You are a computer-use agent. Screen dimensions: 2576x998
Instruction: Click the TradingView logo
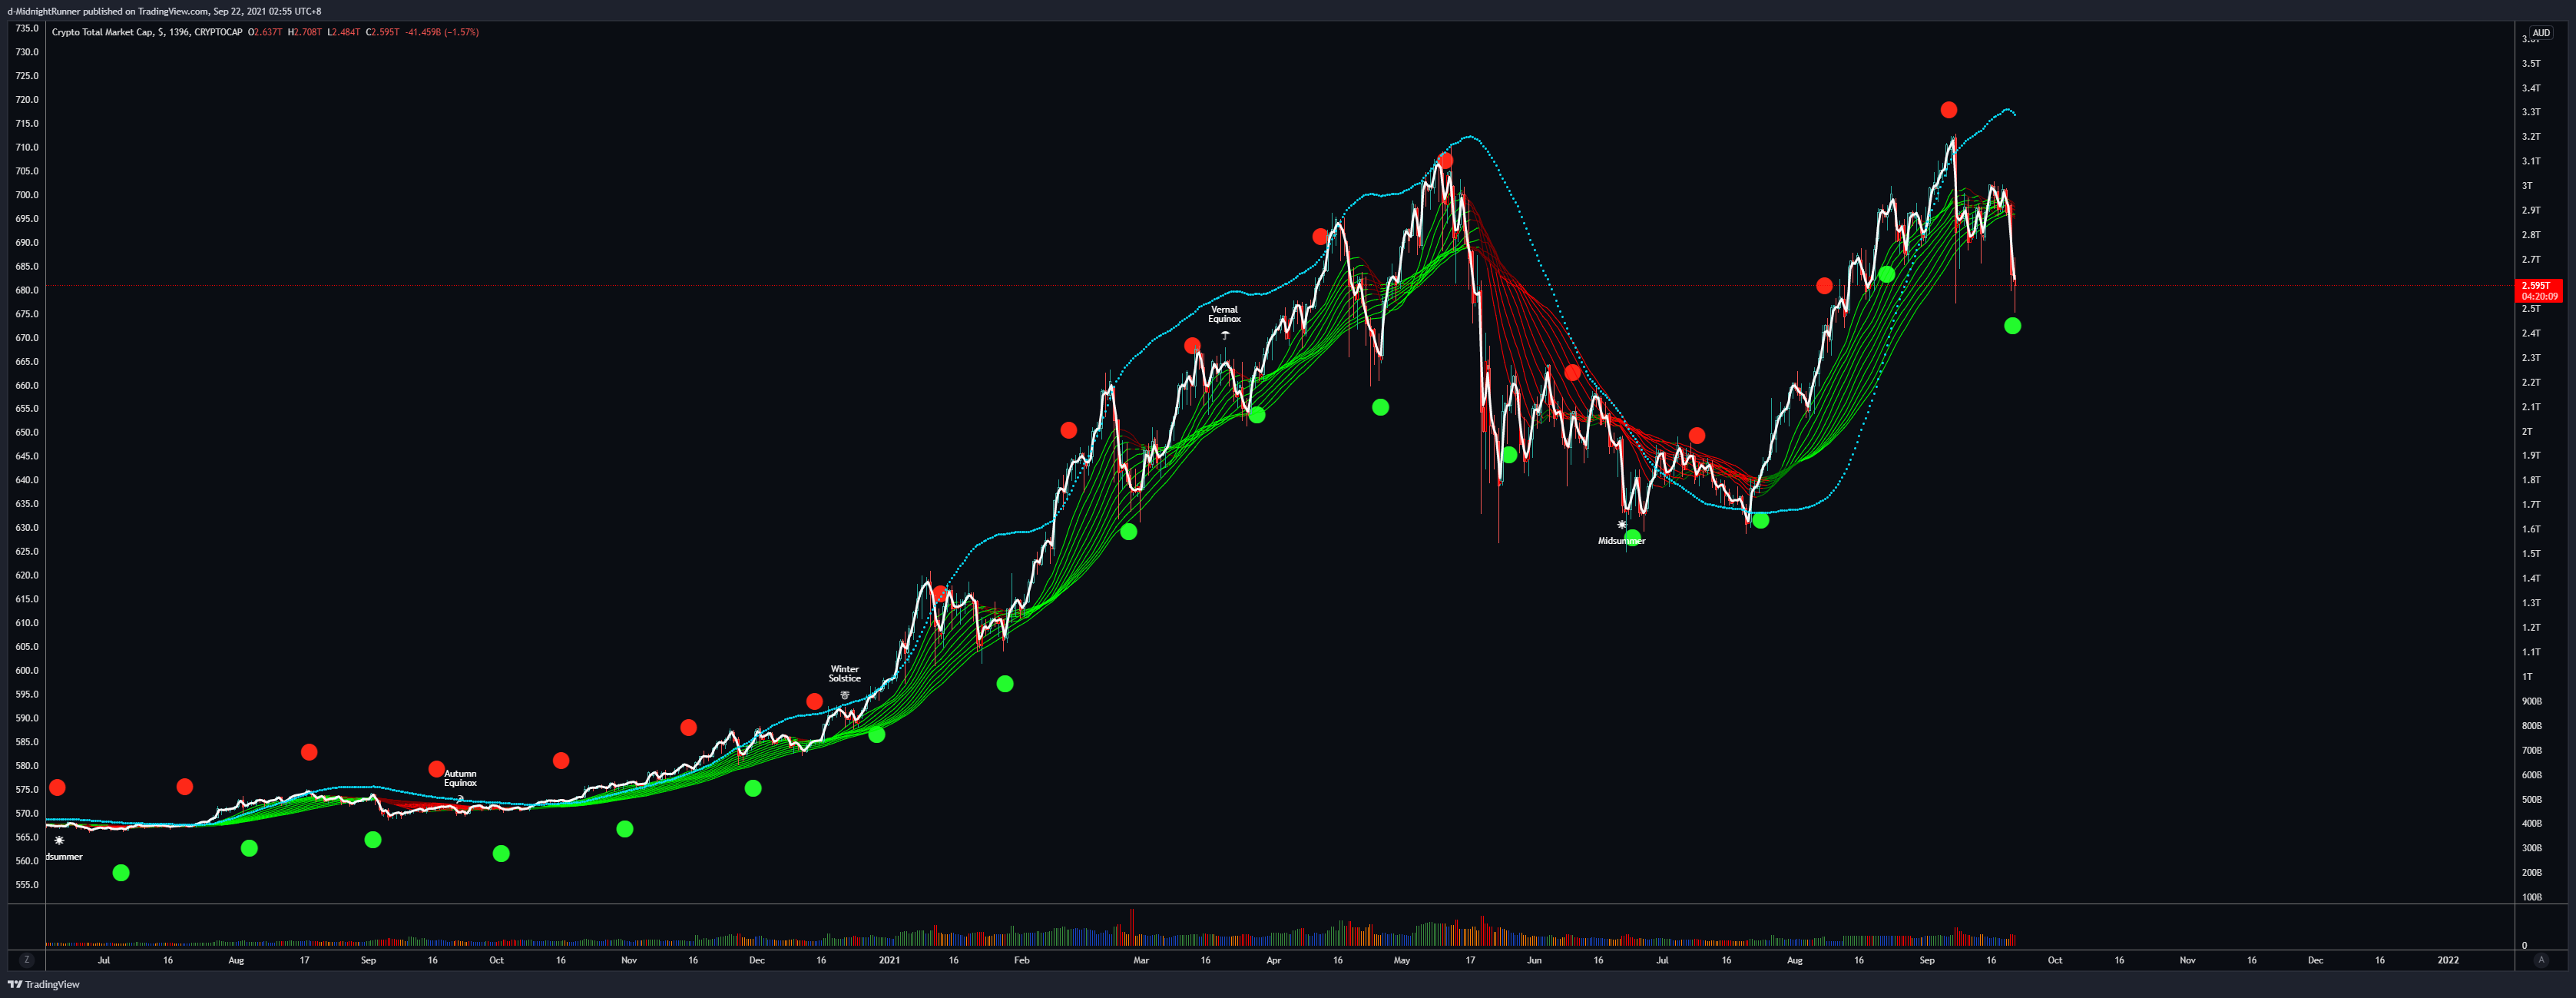coord(44,985)
